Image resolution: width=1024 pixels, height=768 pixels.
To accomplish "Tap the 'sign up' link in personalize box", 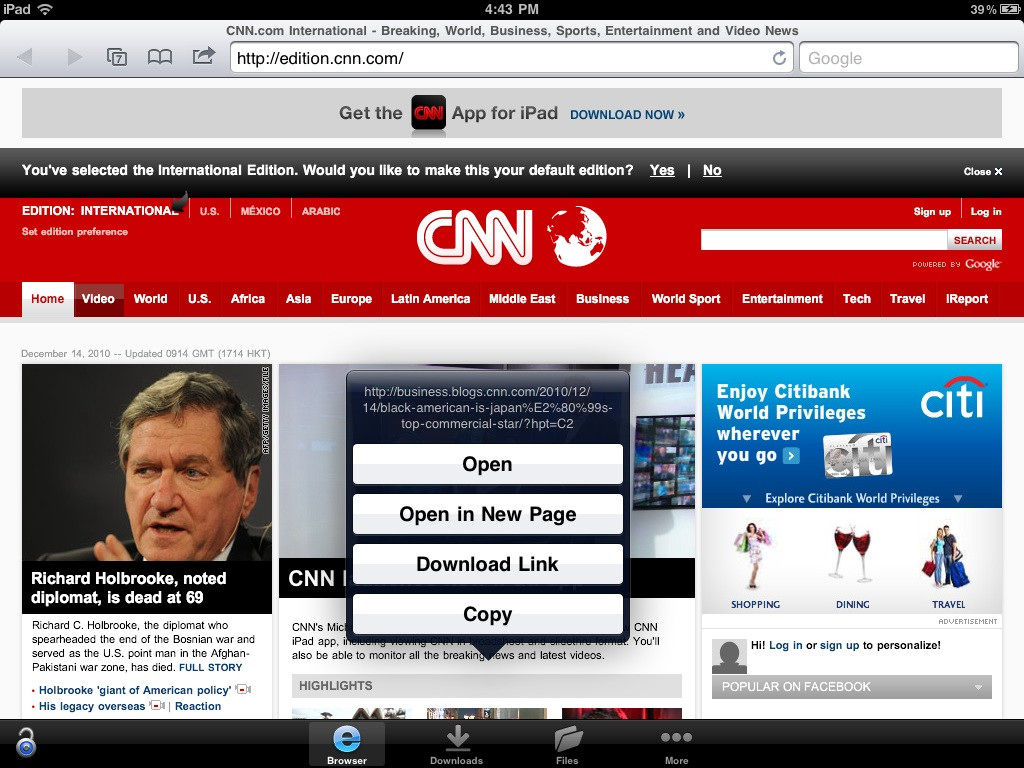I will [839, 645].
